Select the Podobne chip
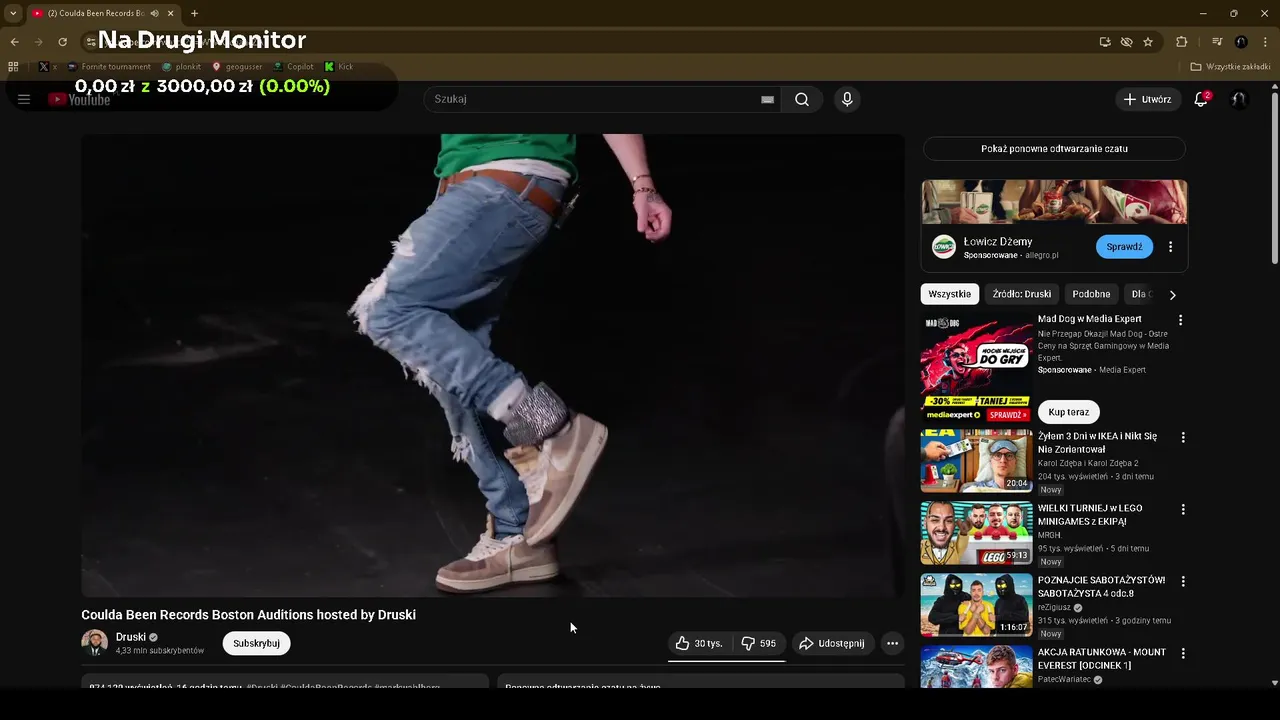This screenshot has height=720, width=1280. 1091,294
